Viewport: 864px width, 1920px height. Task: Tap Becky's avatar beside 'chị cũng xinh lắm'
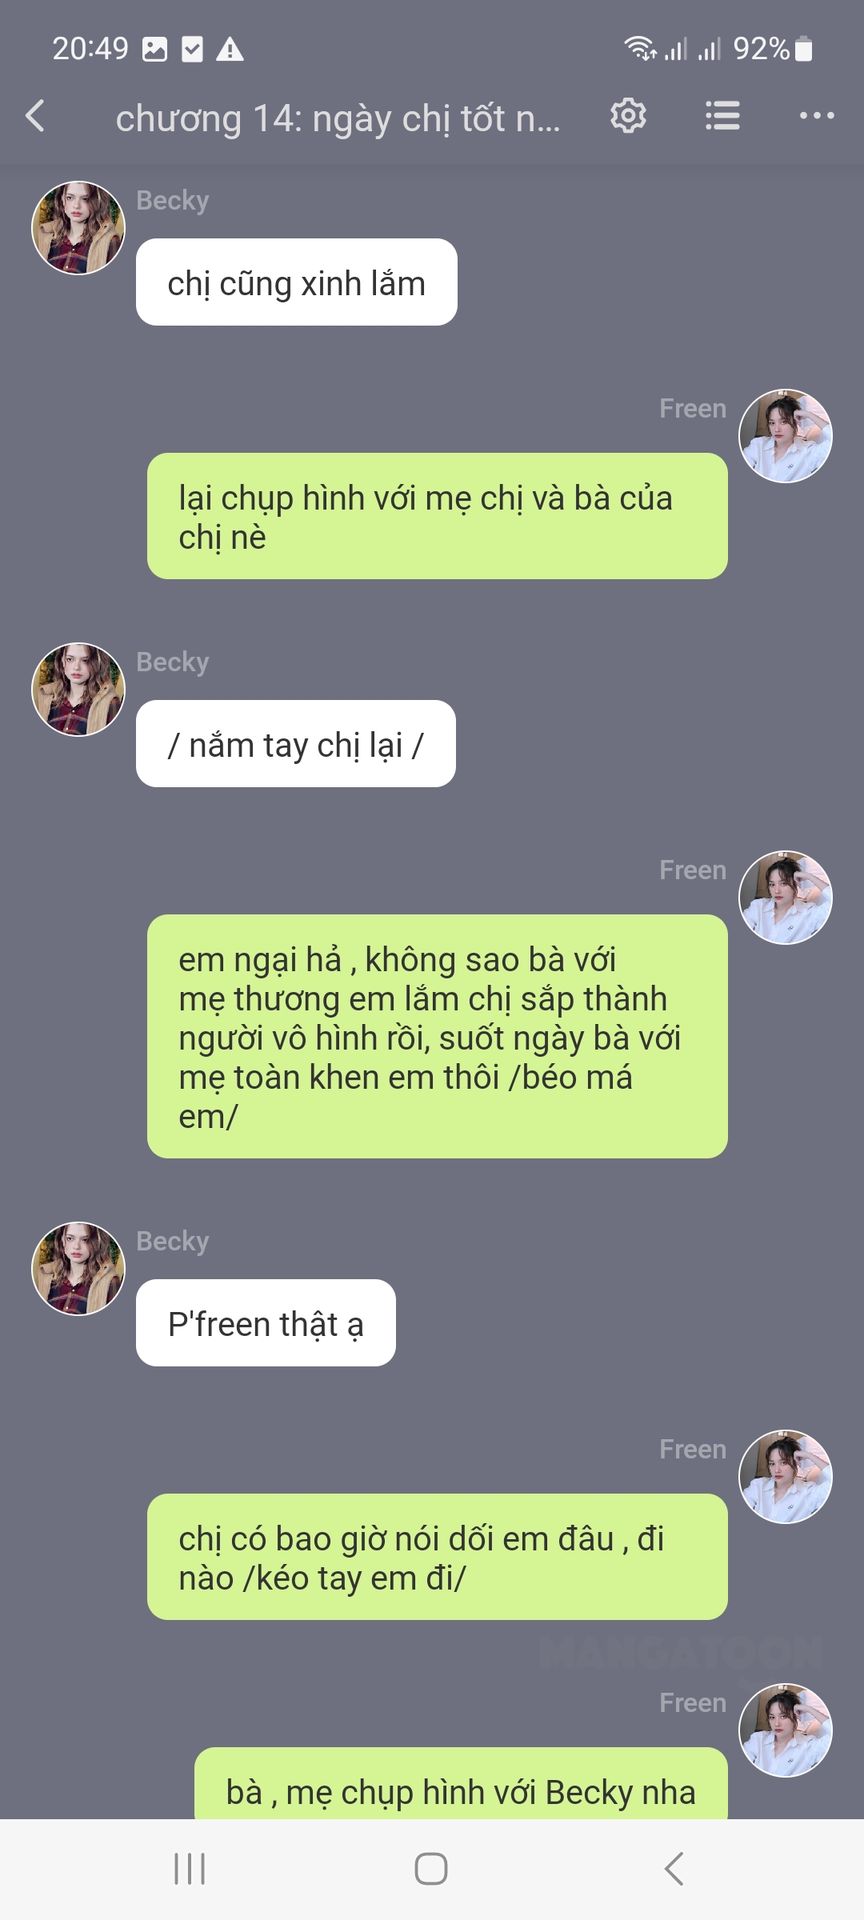(x=79, y=228)
